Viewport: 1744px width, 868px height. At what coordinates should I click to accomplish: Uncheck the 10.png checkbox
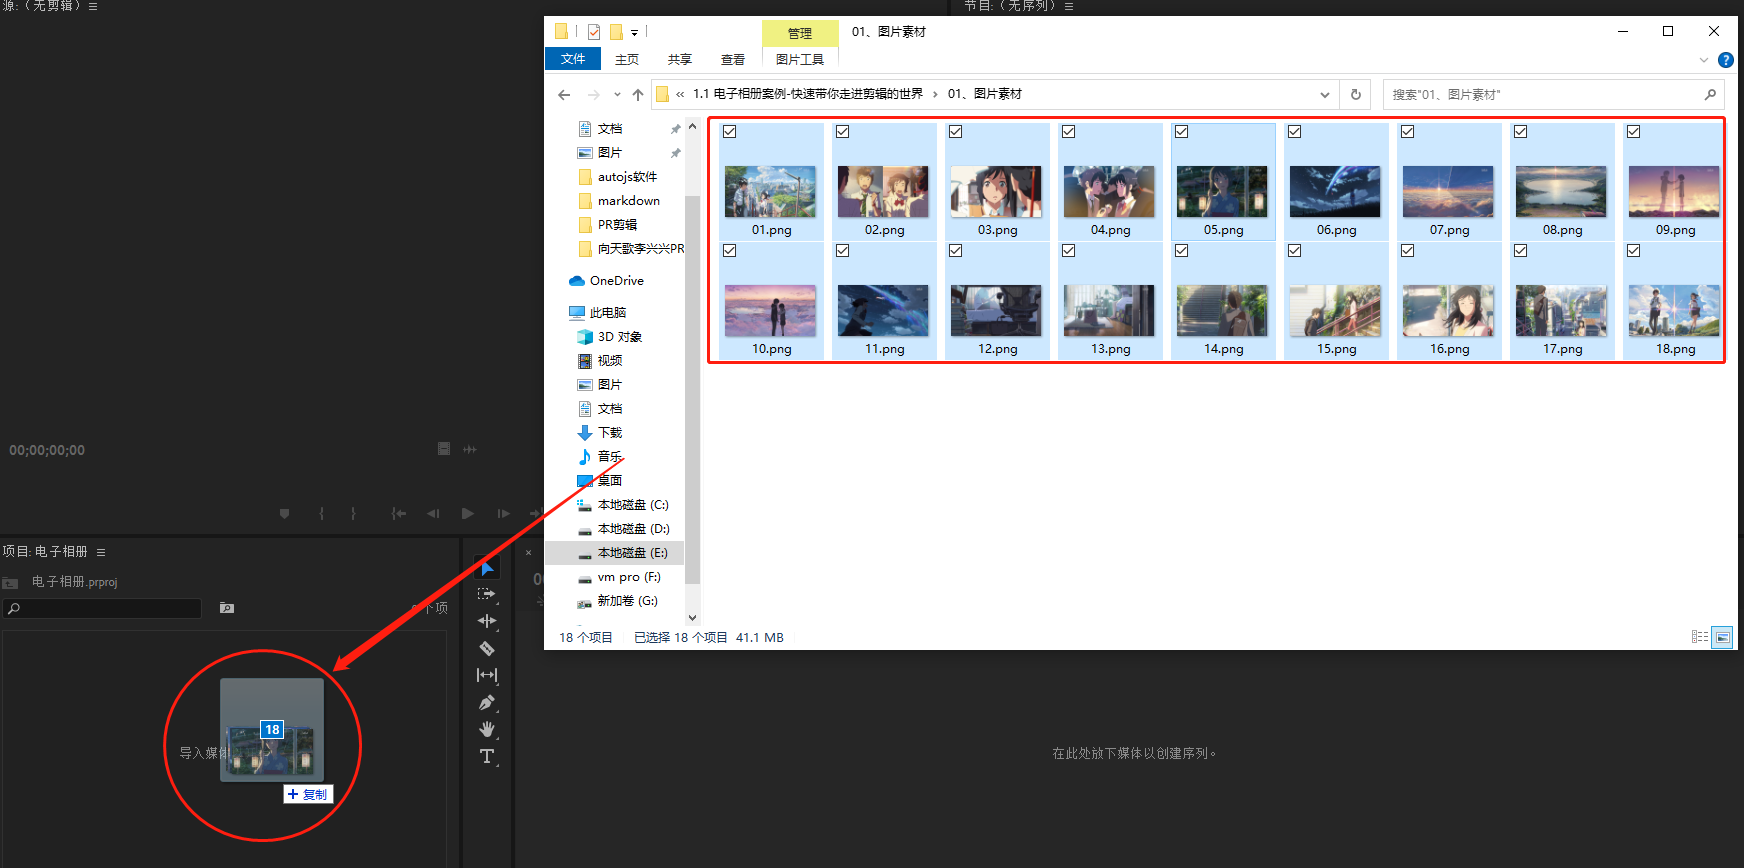pos(730,251)
